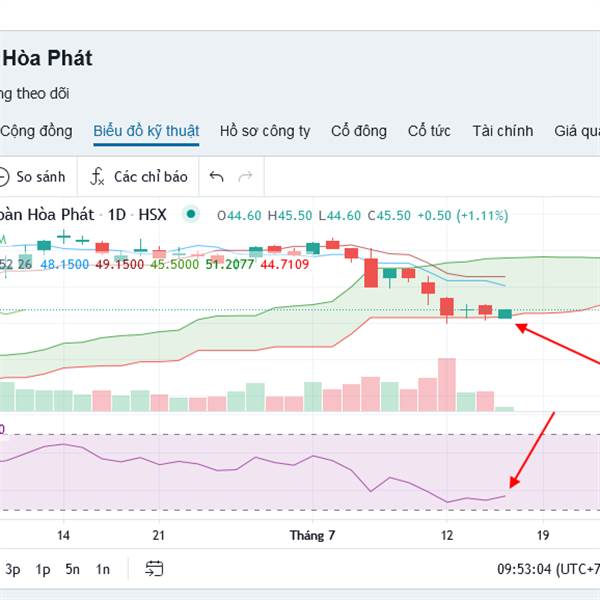Click the 09:53:04 UTC time display
Viewport: 600px width, 600px height.
[548, 569]
